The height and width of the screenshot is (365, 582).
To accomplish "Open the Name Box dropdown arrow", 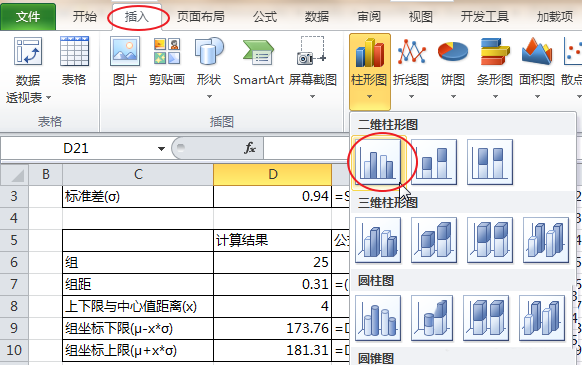I will (x=161, y=149).
